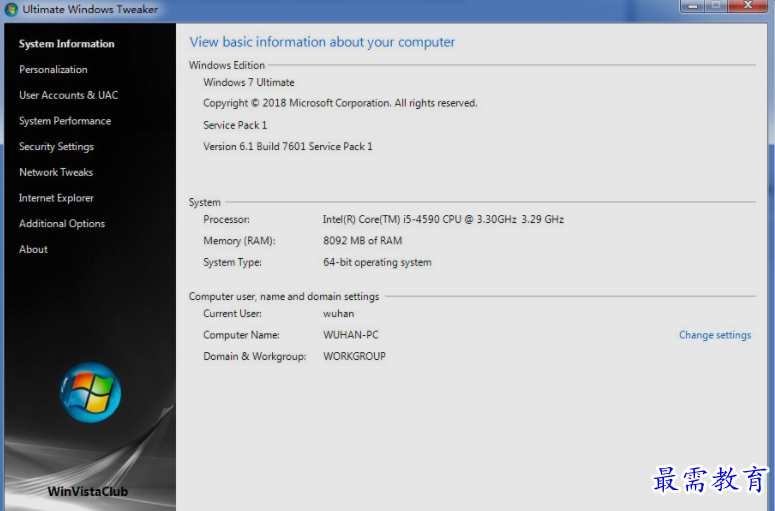Open the System Performance tweaks

click(x=65, y=121)
